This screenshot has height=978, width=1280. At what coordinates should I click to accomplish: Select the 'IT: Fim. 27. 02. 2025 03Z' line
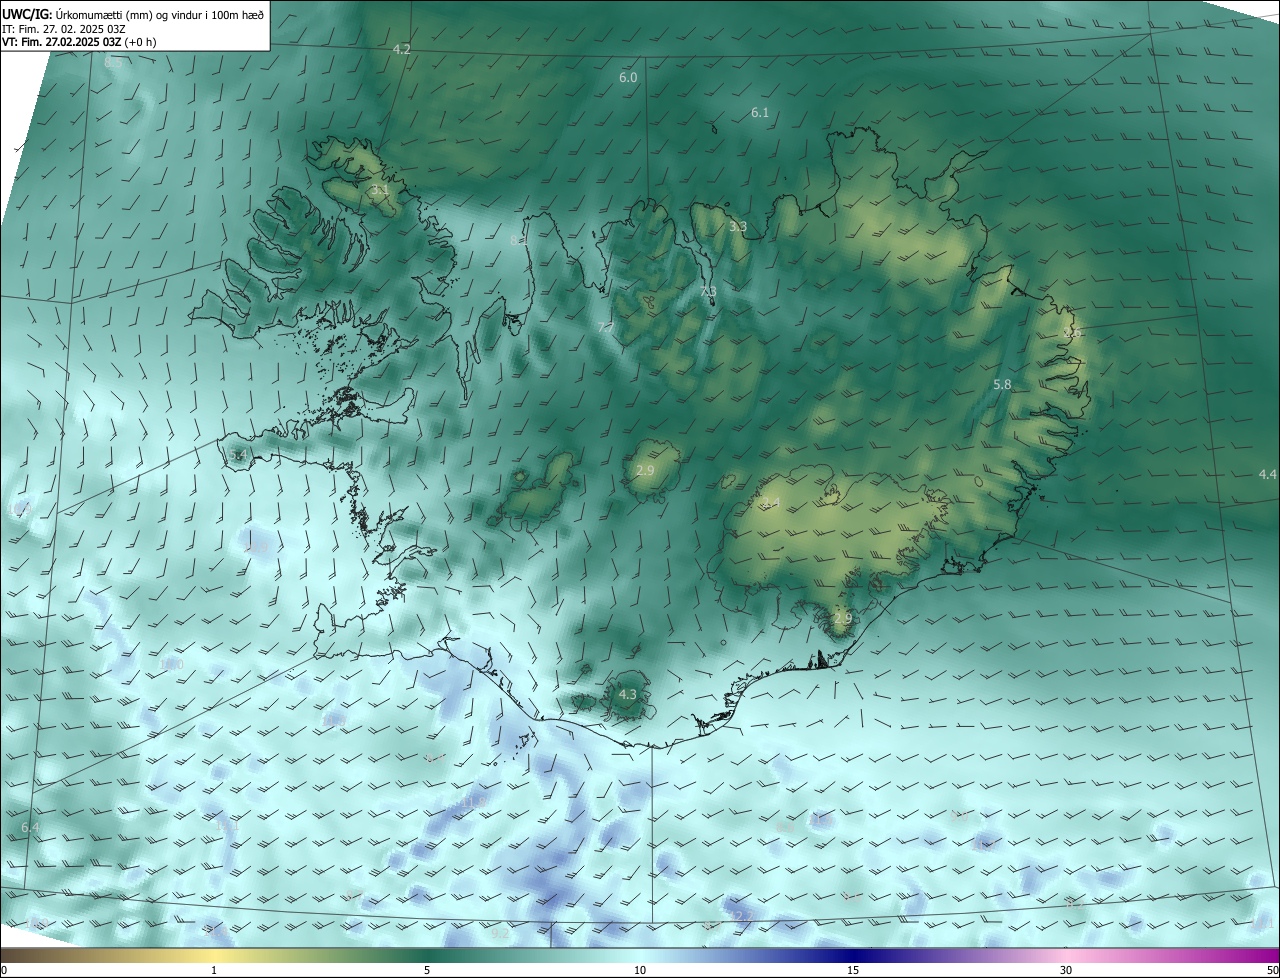coord(63,29)
